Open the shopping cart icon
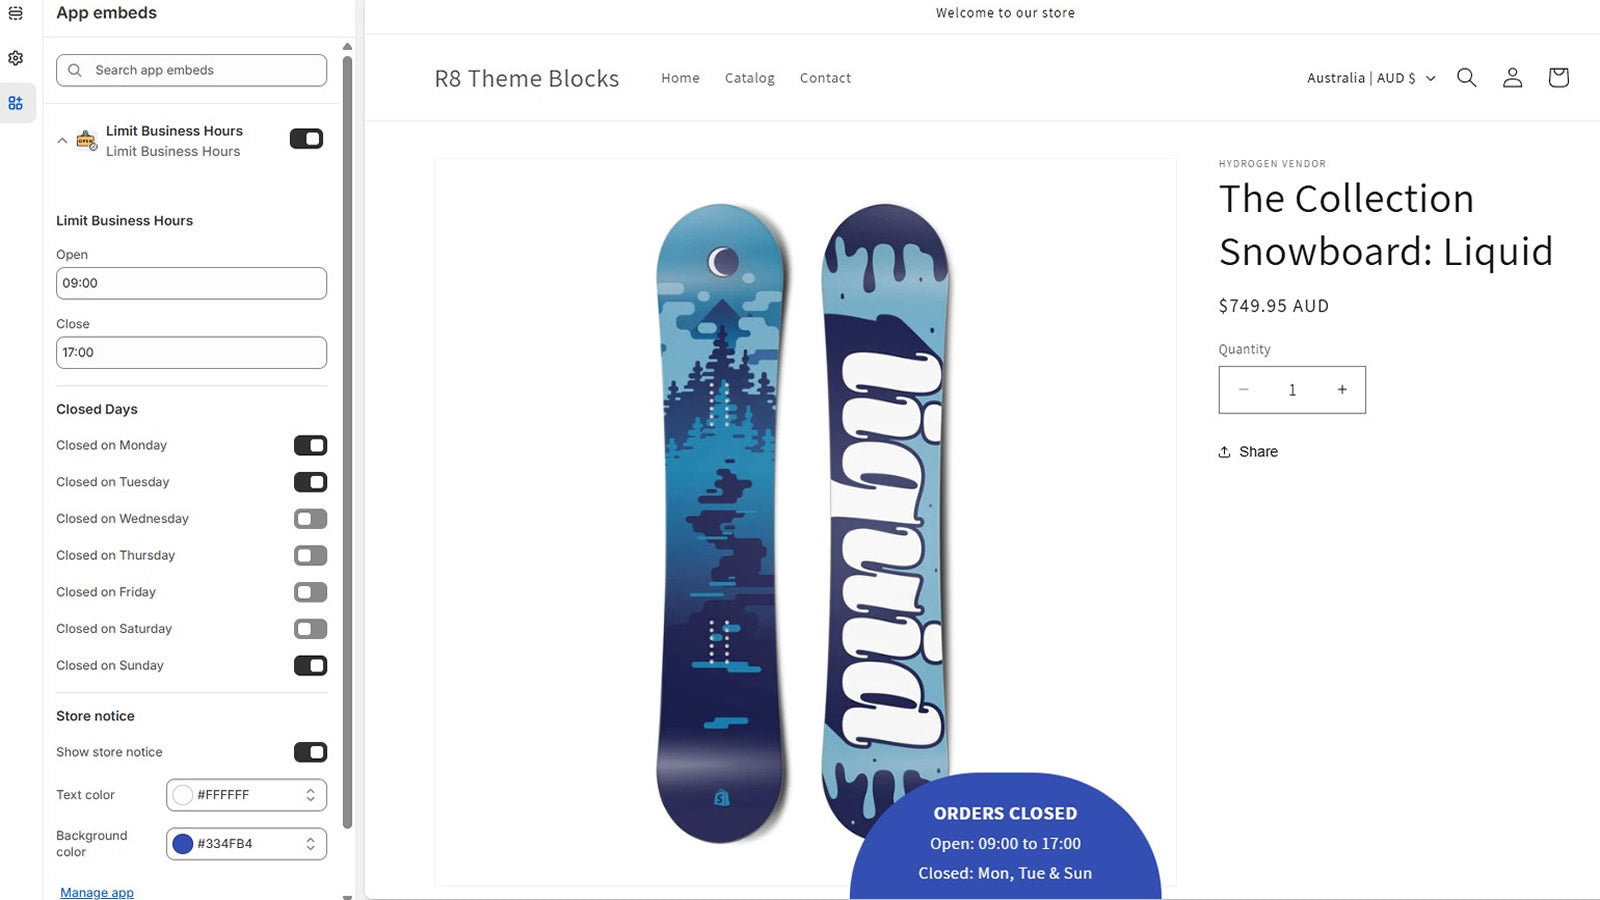This screenshot has height=900, width=1600. coord(1558,78)
